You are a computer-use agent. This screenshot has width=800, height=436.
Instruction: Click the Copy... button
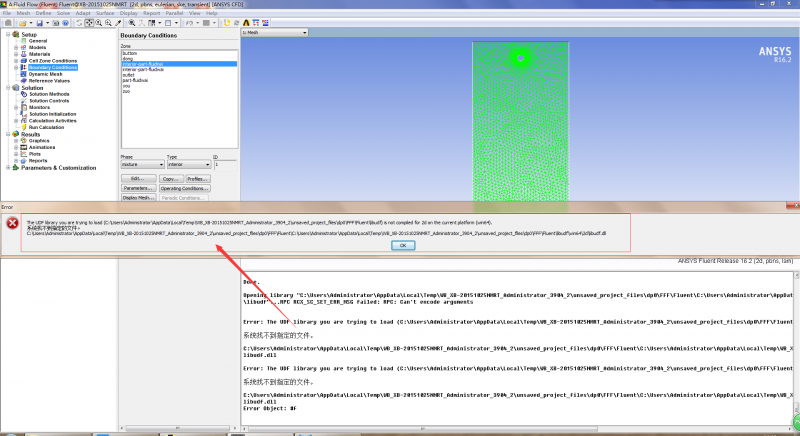coord(170,178)
